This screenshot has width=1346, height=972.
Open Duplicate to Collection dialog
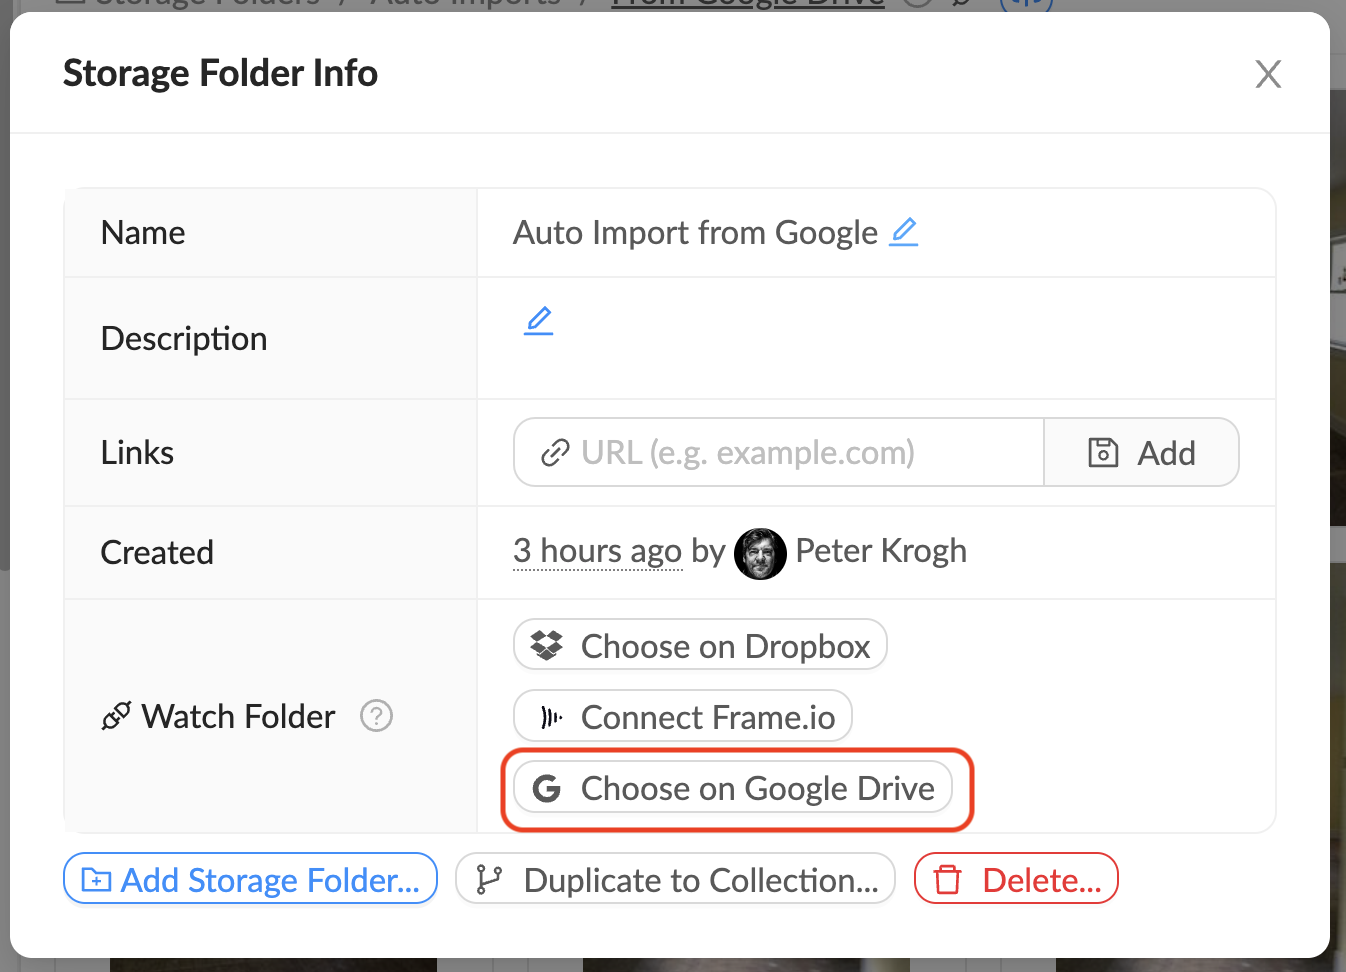pyautogui.click(x=675, y=879)
